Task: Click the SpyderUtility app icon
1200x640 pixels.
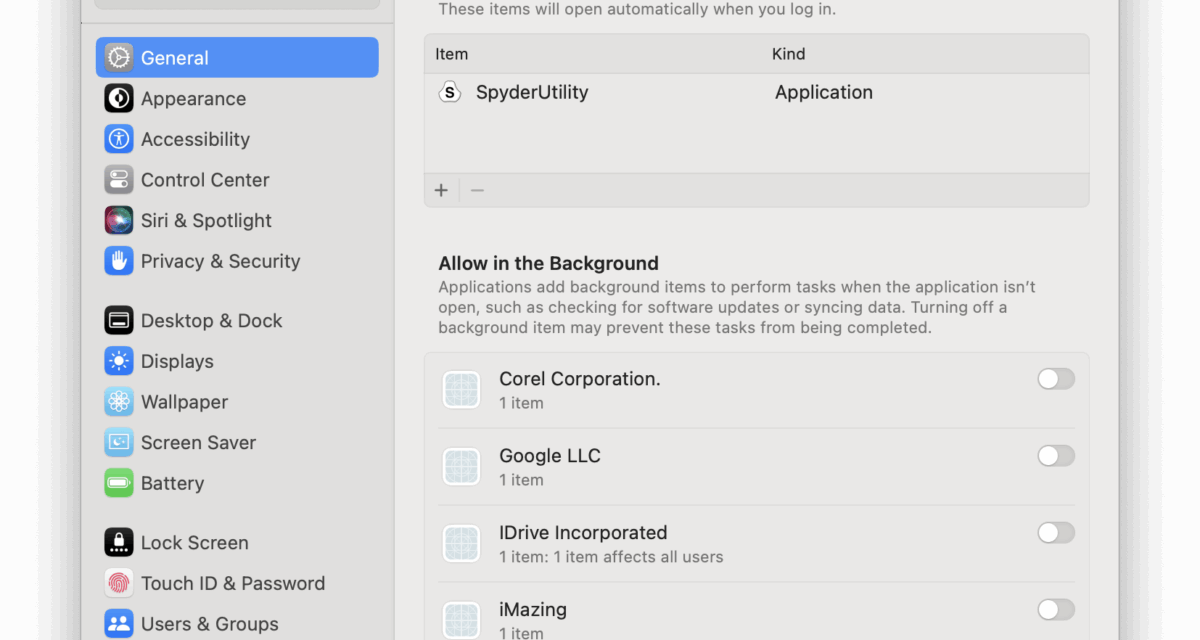Action: click(450, 92)
